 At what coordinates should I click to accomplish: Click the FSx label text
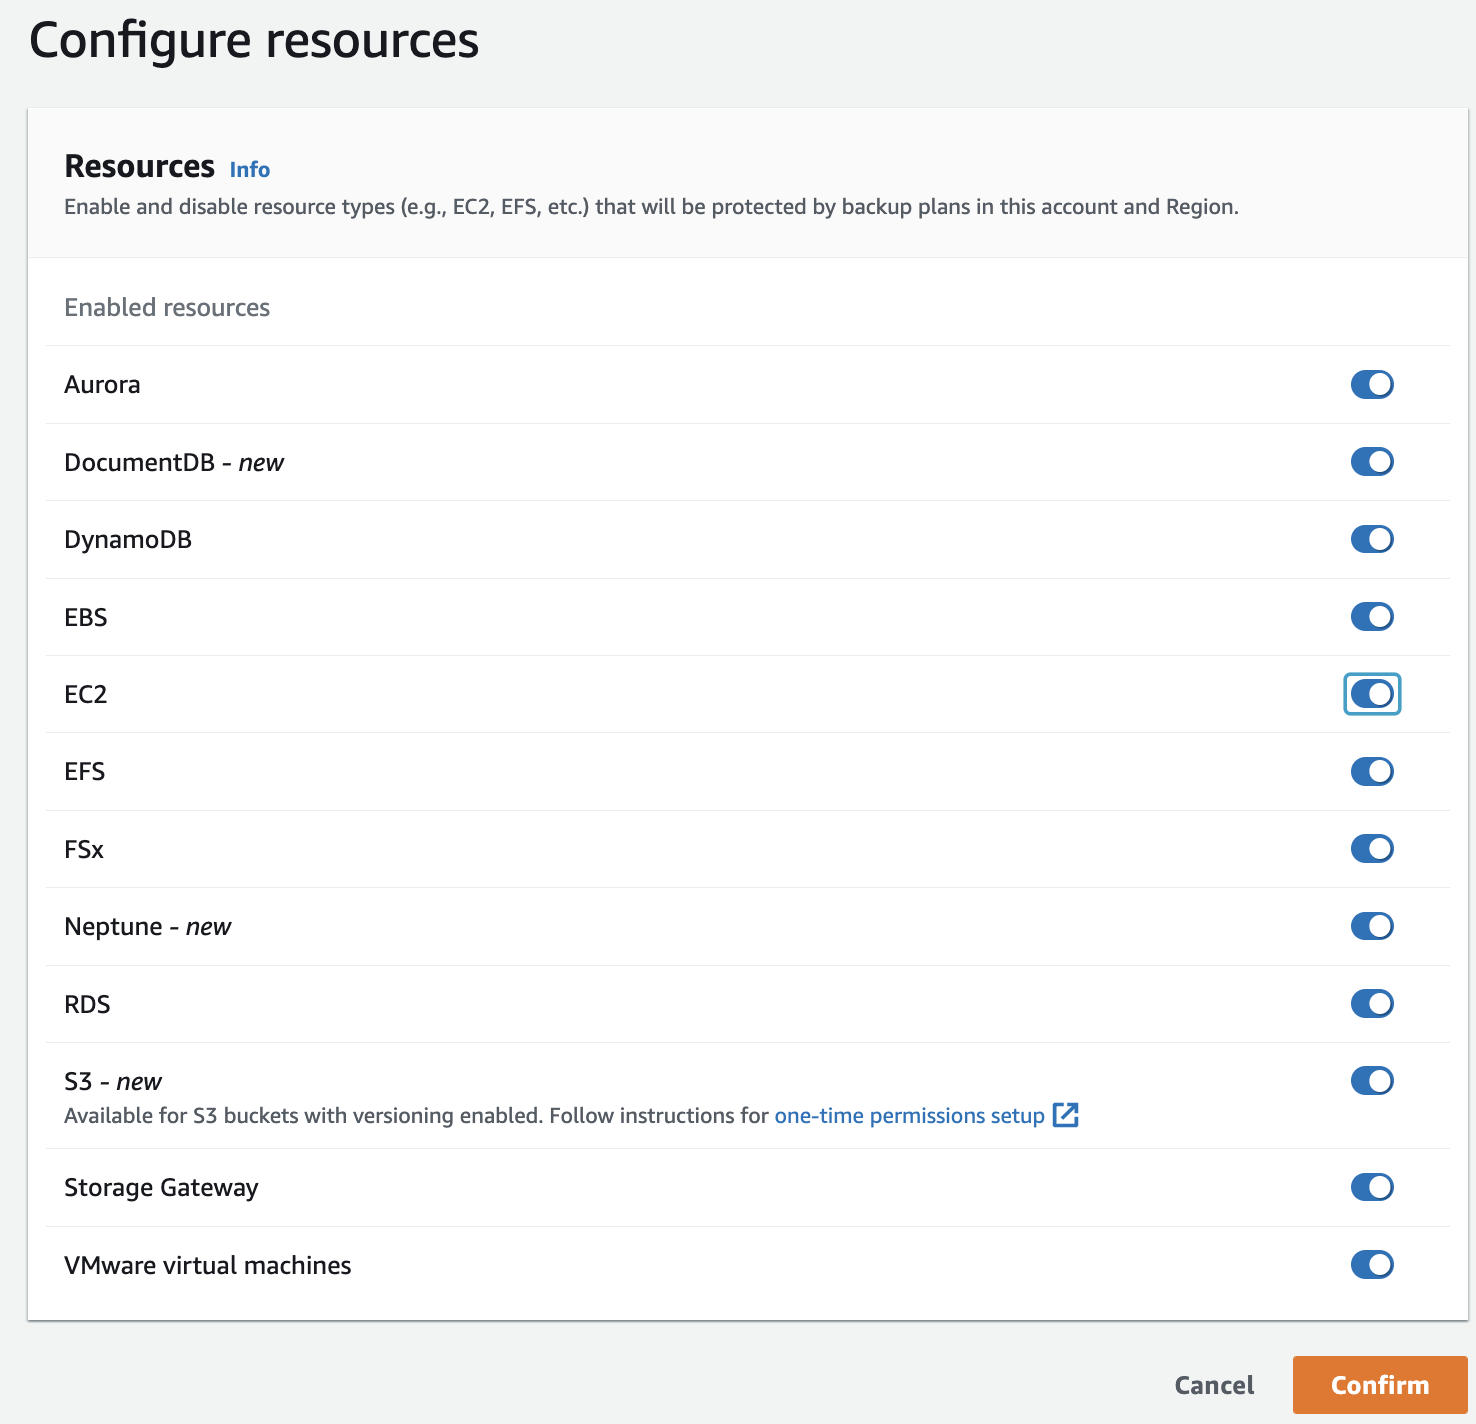tap(84, 849)
